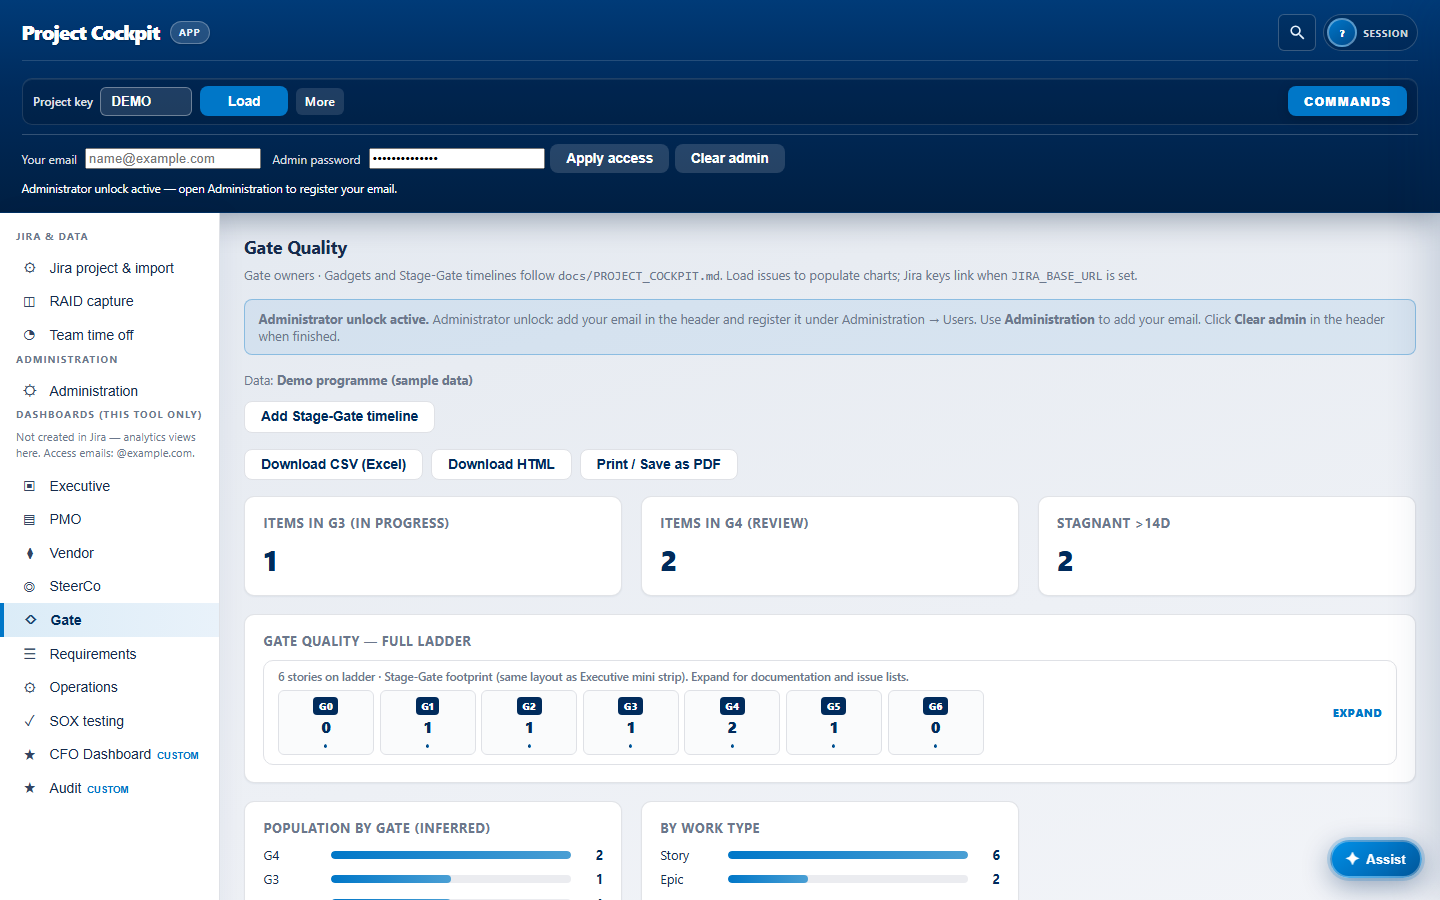Select the G6 gate tile

[x=936, y=722]
